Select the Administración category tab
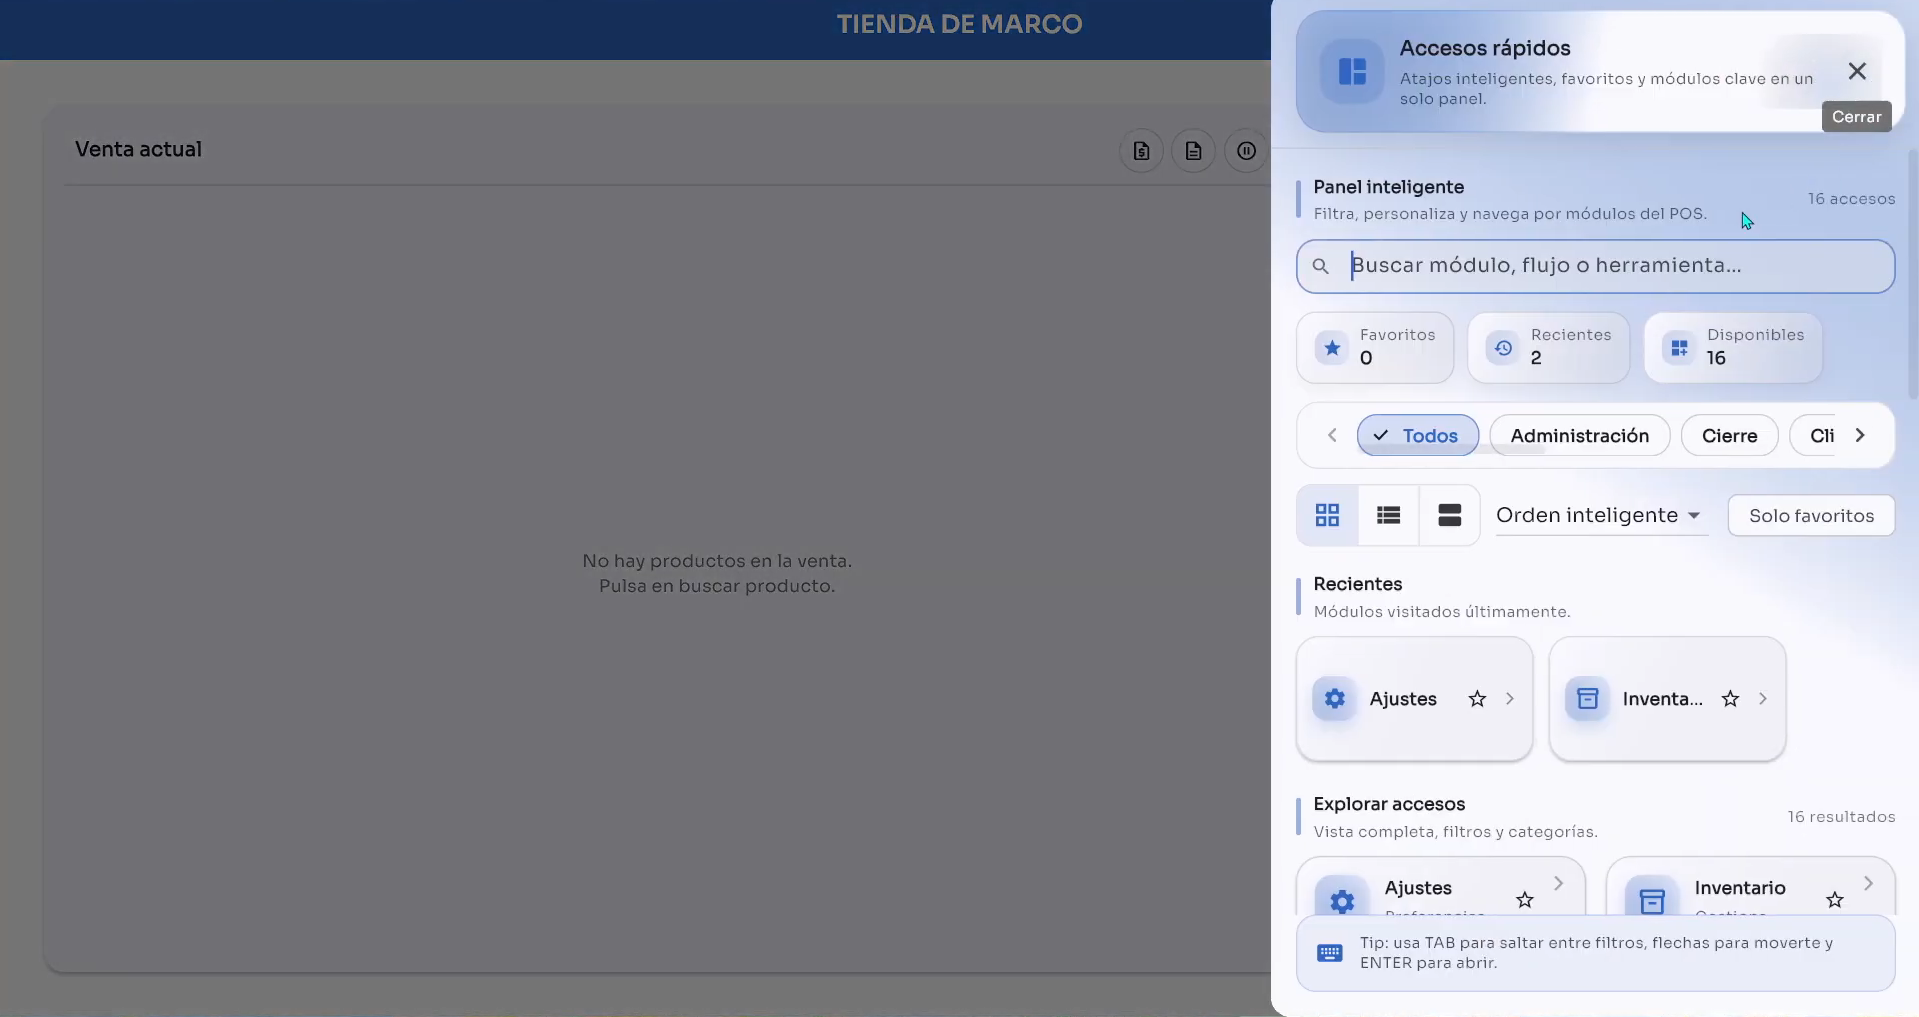 pos(1580,435)
